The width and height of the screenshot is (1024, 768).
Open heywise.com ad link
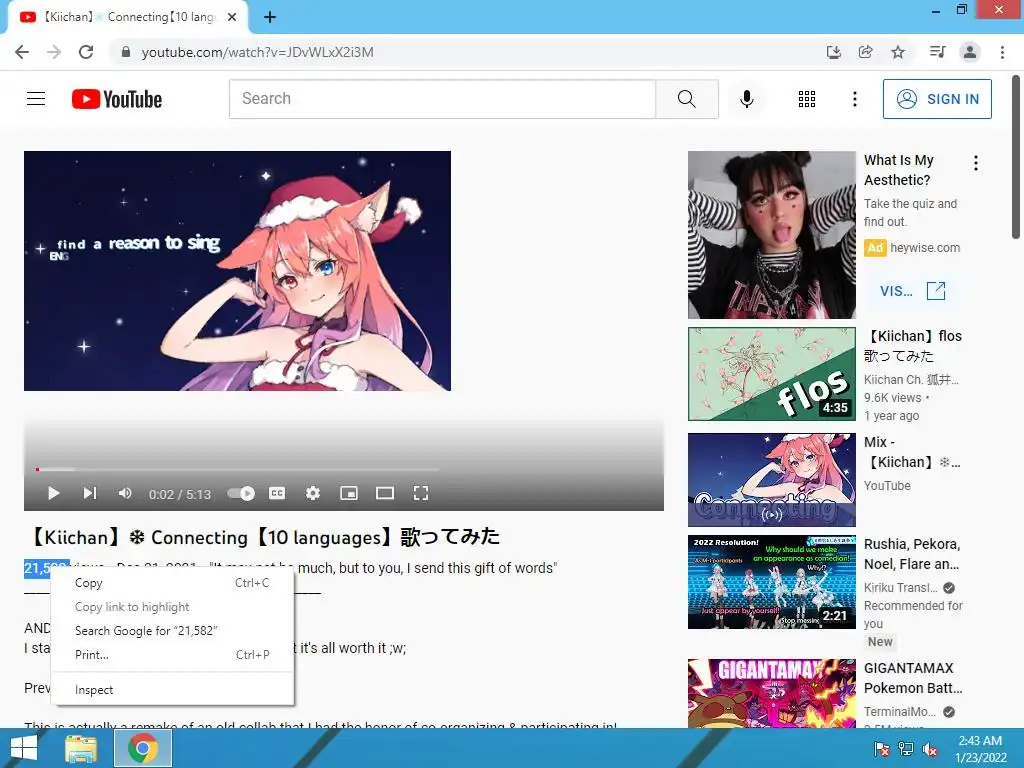[x=925, y=248]
